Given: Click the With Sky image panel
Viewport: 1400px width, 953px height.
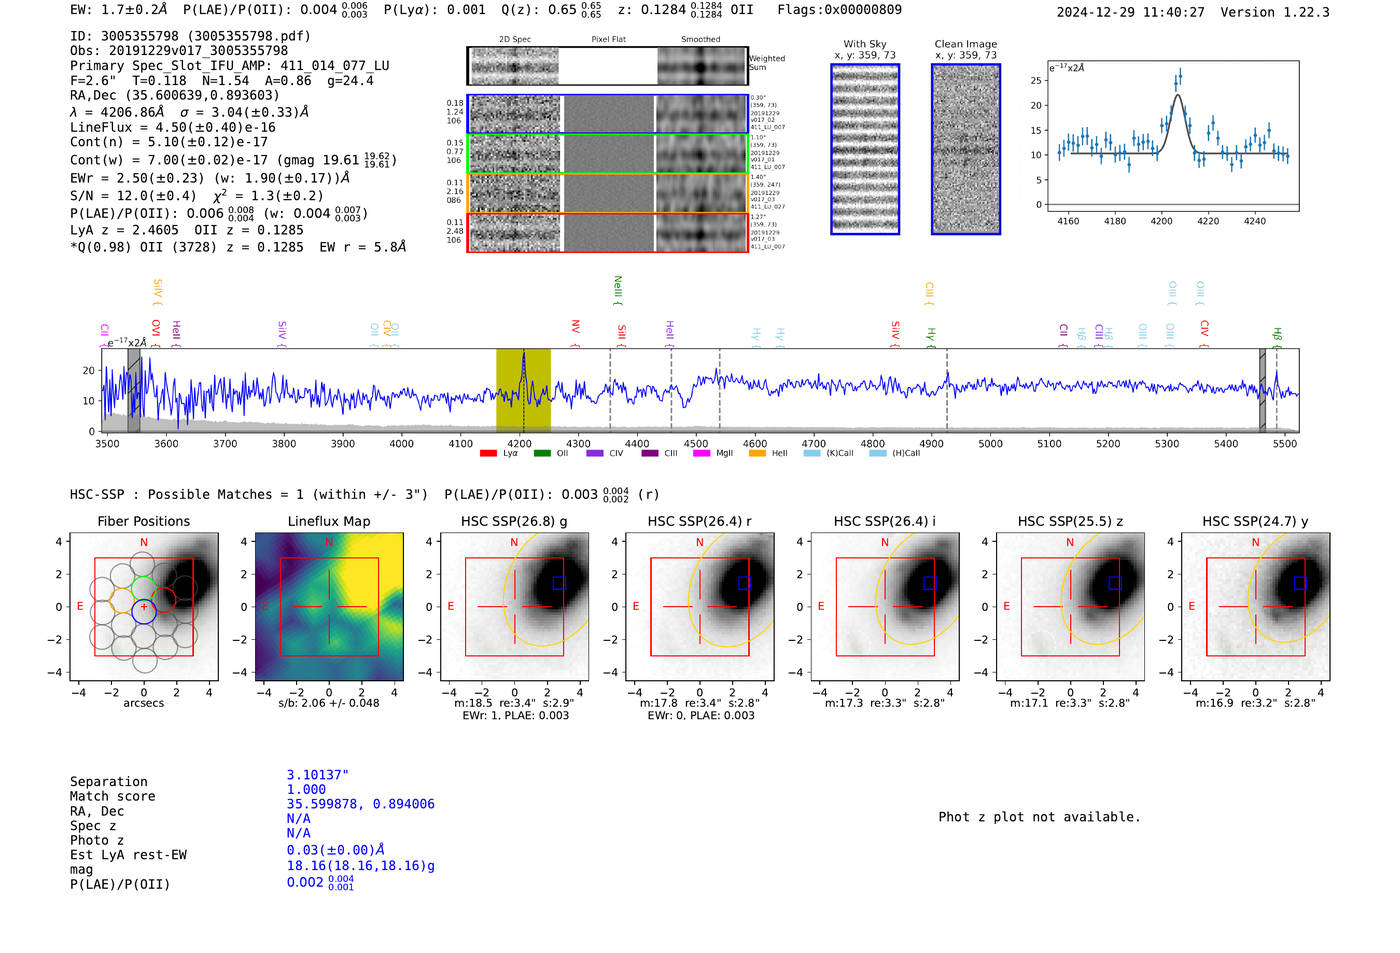Looking at the screenshot, I should tap(865, 149).
